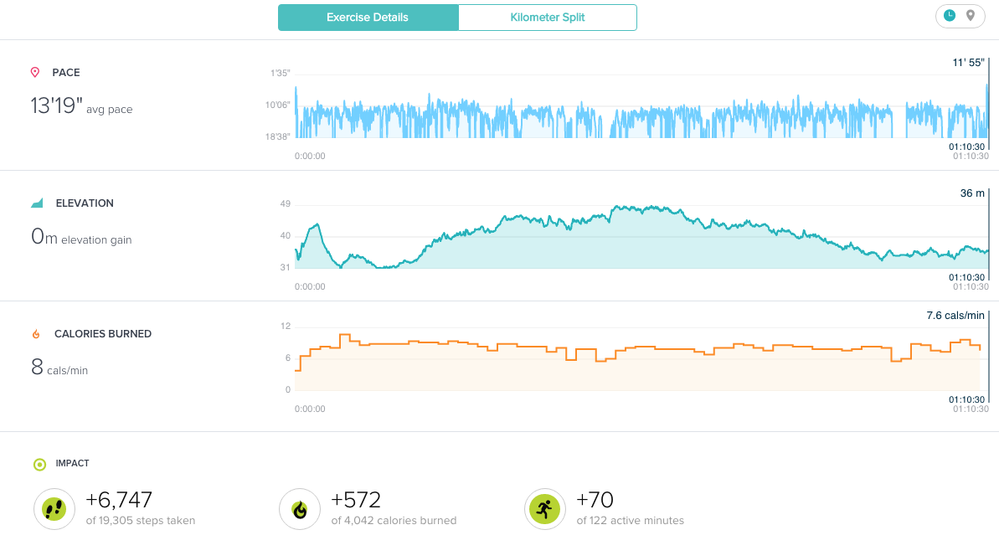The height and width of the screenshot is (540, 999).
Task: Select the Exercise Details tab
Action: 367,18
